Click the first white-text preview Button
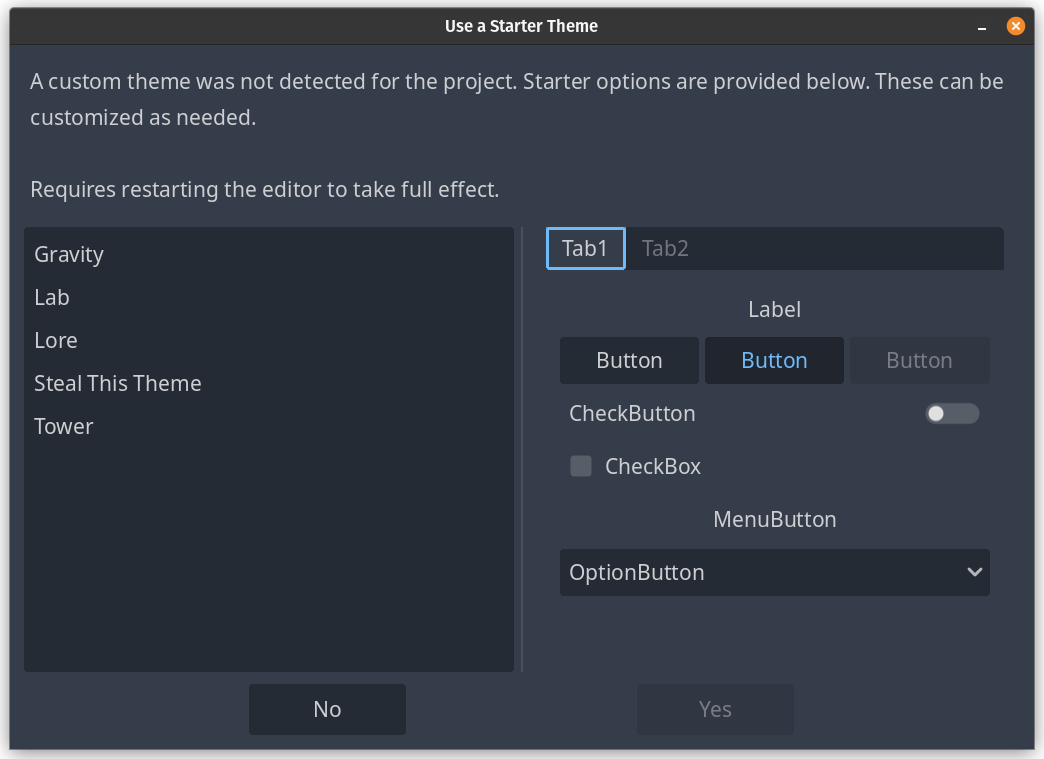1044x759 pixels. click(x=629, y=361)
